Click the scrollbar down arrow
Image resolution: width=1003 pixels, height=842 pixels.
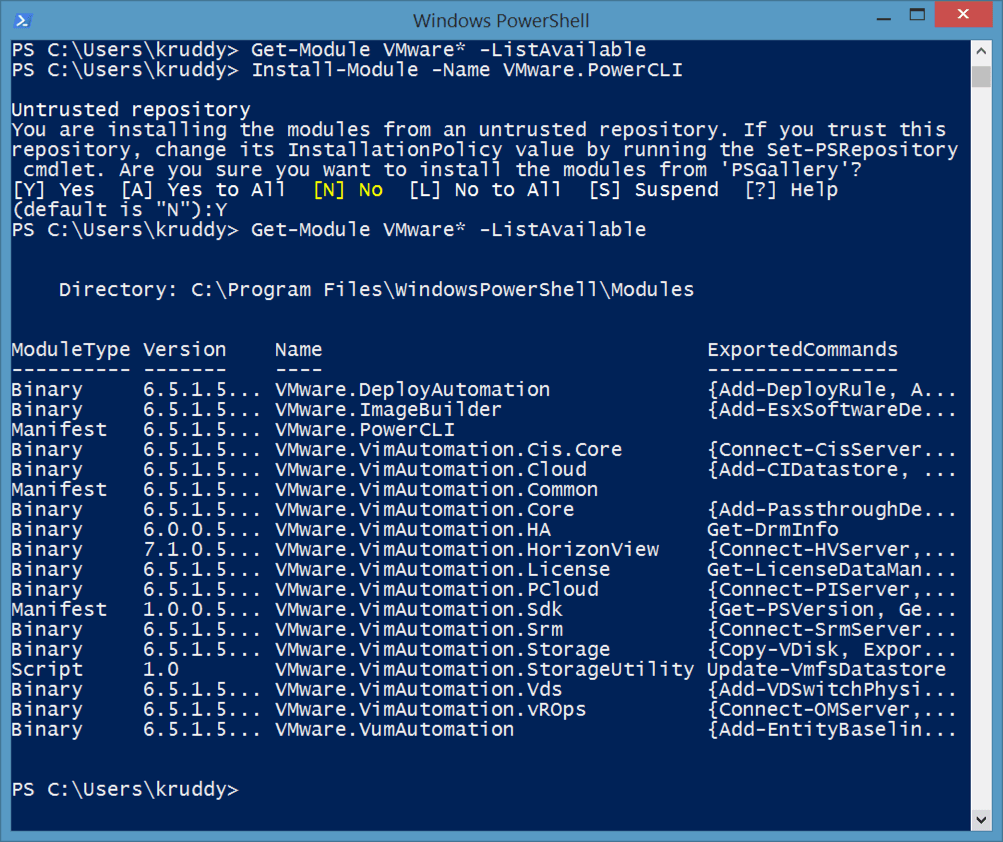[x=982, y=818]
